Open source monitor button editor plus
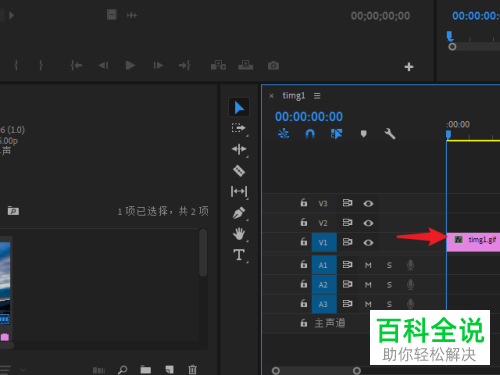The width and height of the screenshot is (500, 375). click(409, 67)
